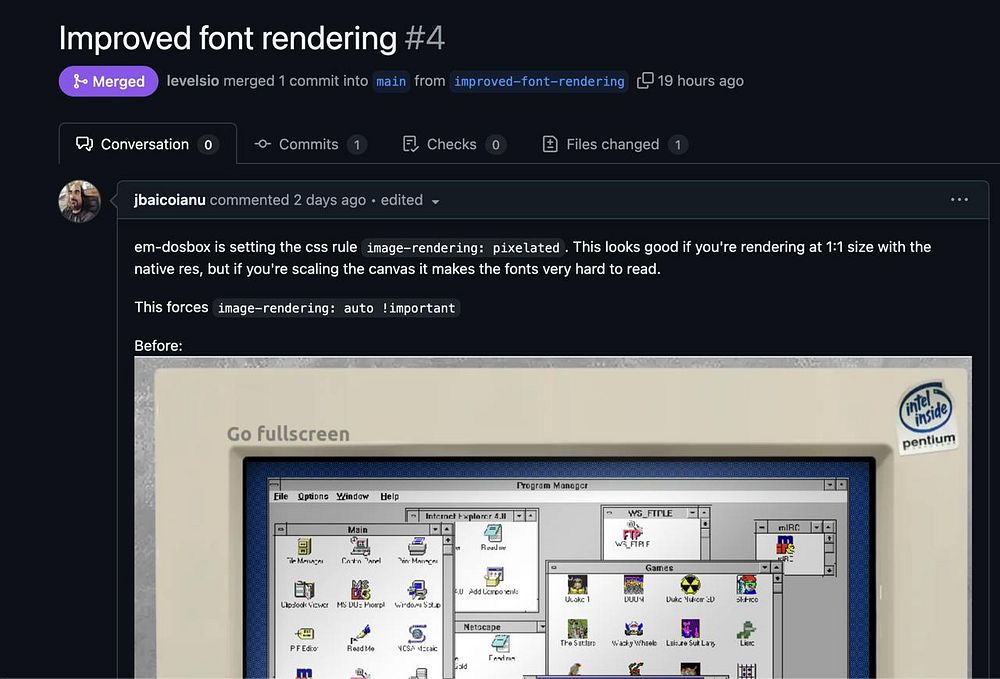Select the Clipbook Viewer icon

(x=304, y=595)
